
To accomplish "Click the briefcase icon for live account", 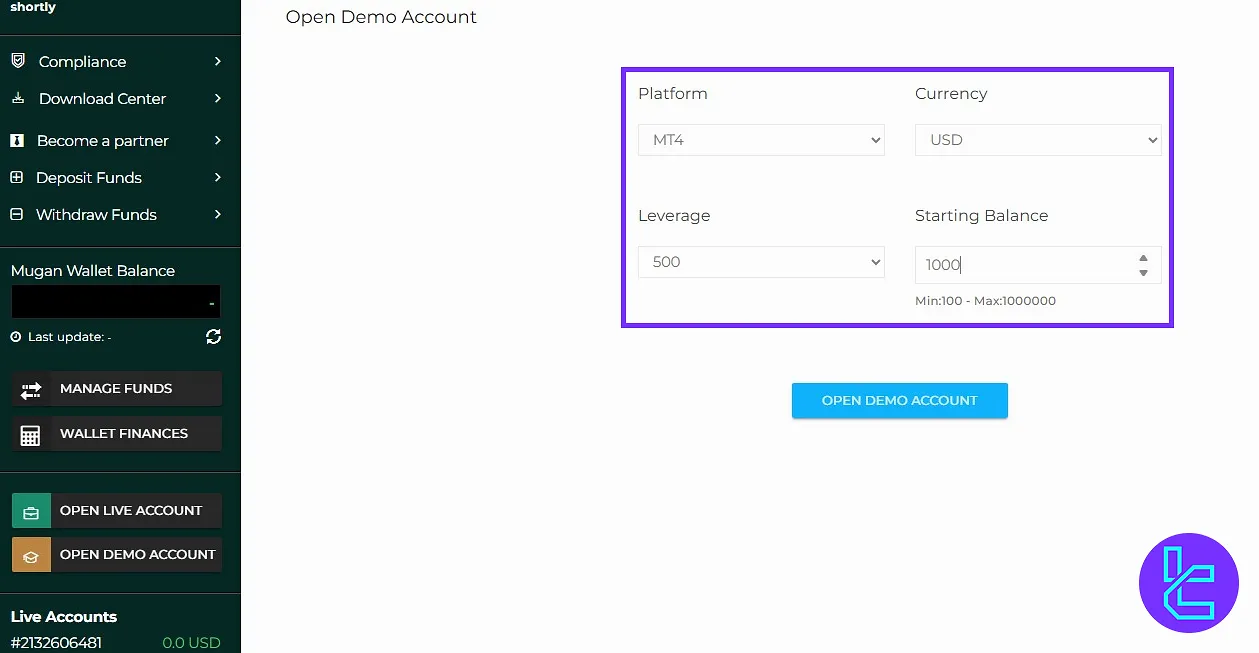I will 31,511.
